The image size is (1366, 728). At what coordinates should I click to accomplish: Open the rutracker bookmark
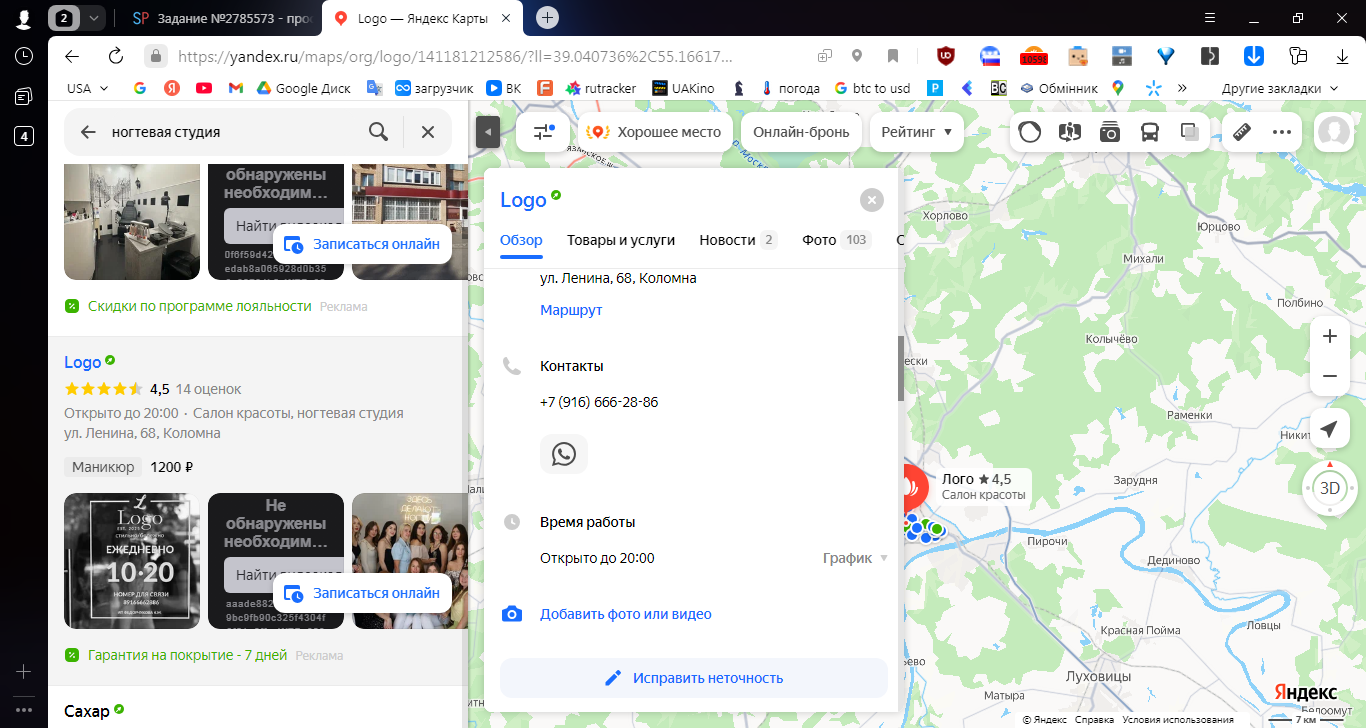click(601, 88)
